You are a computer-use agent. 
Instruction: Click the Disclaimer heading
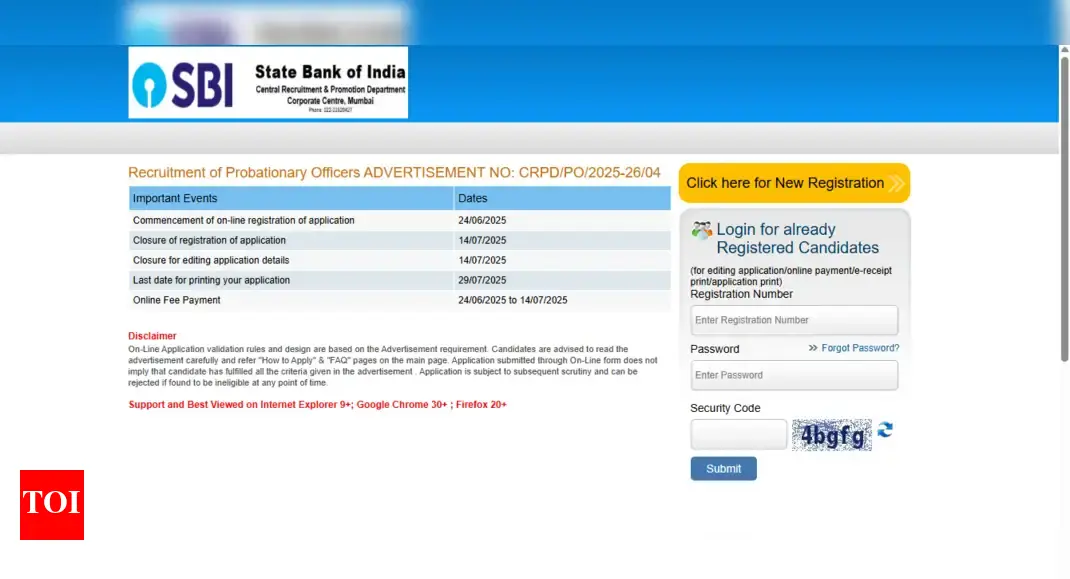click(x=152, y=336)
